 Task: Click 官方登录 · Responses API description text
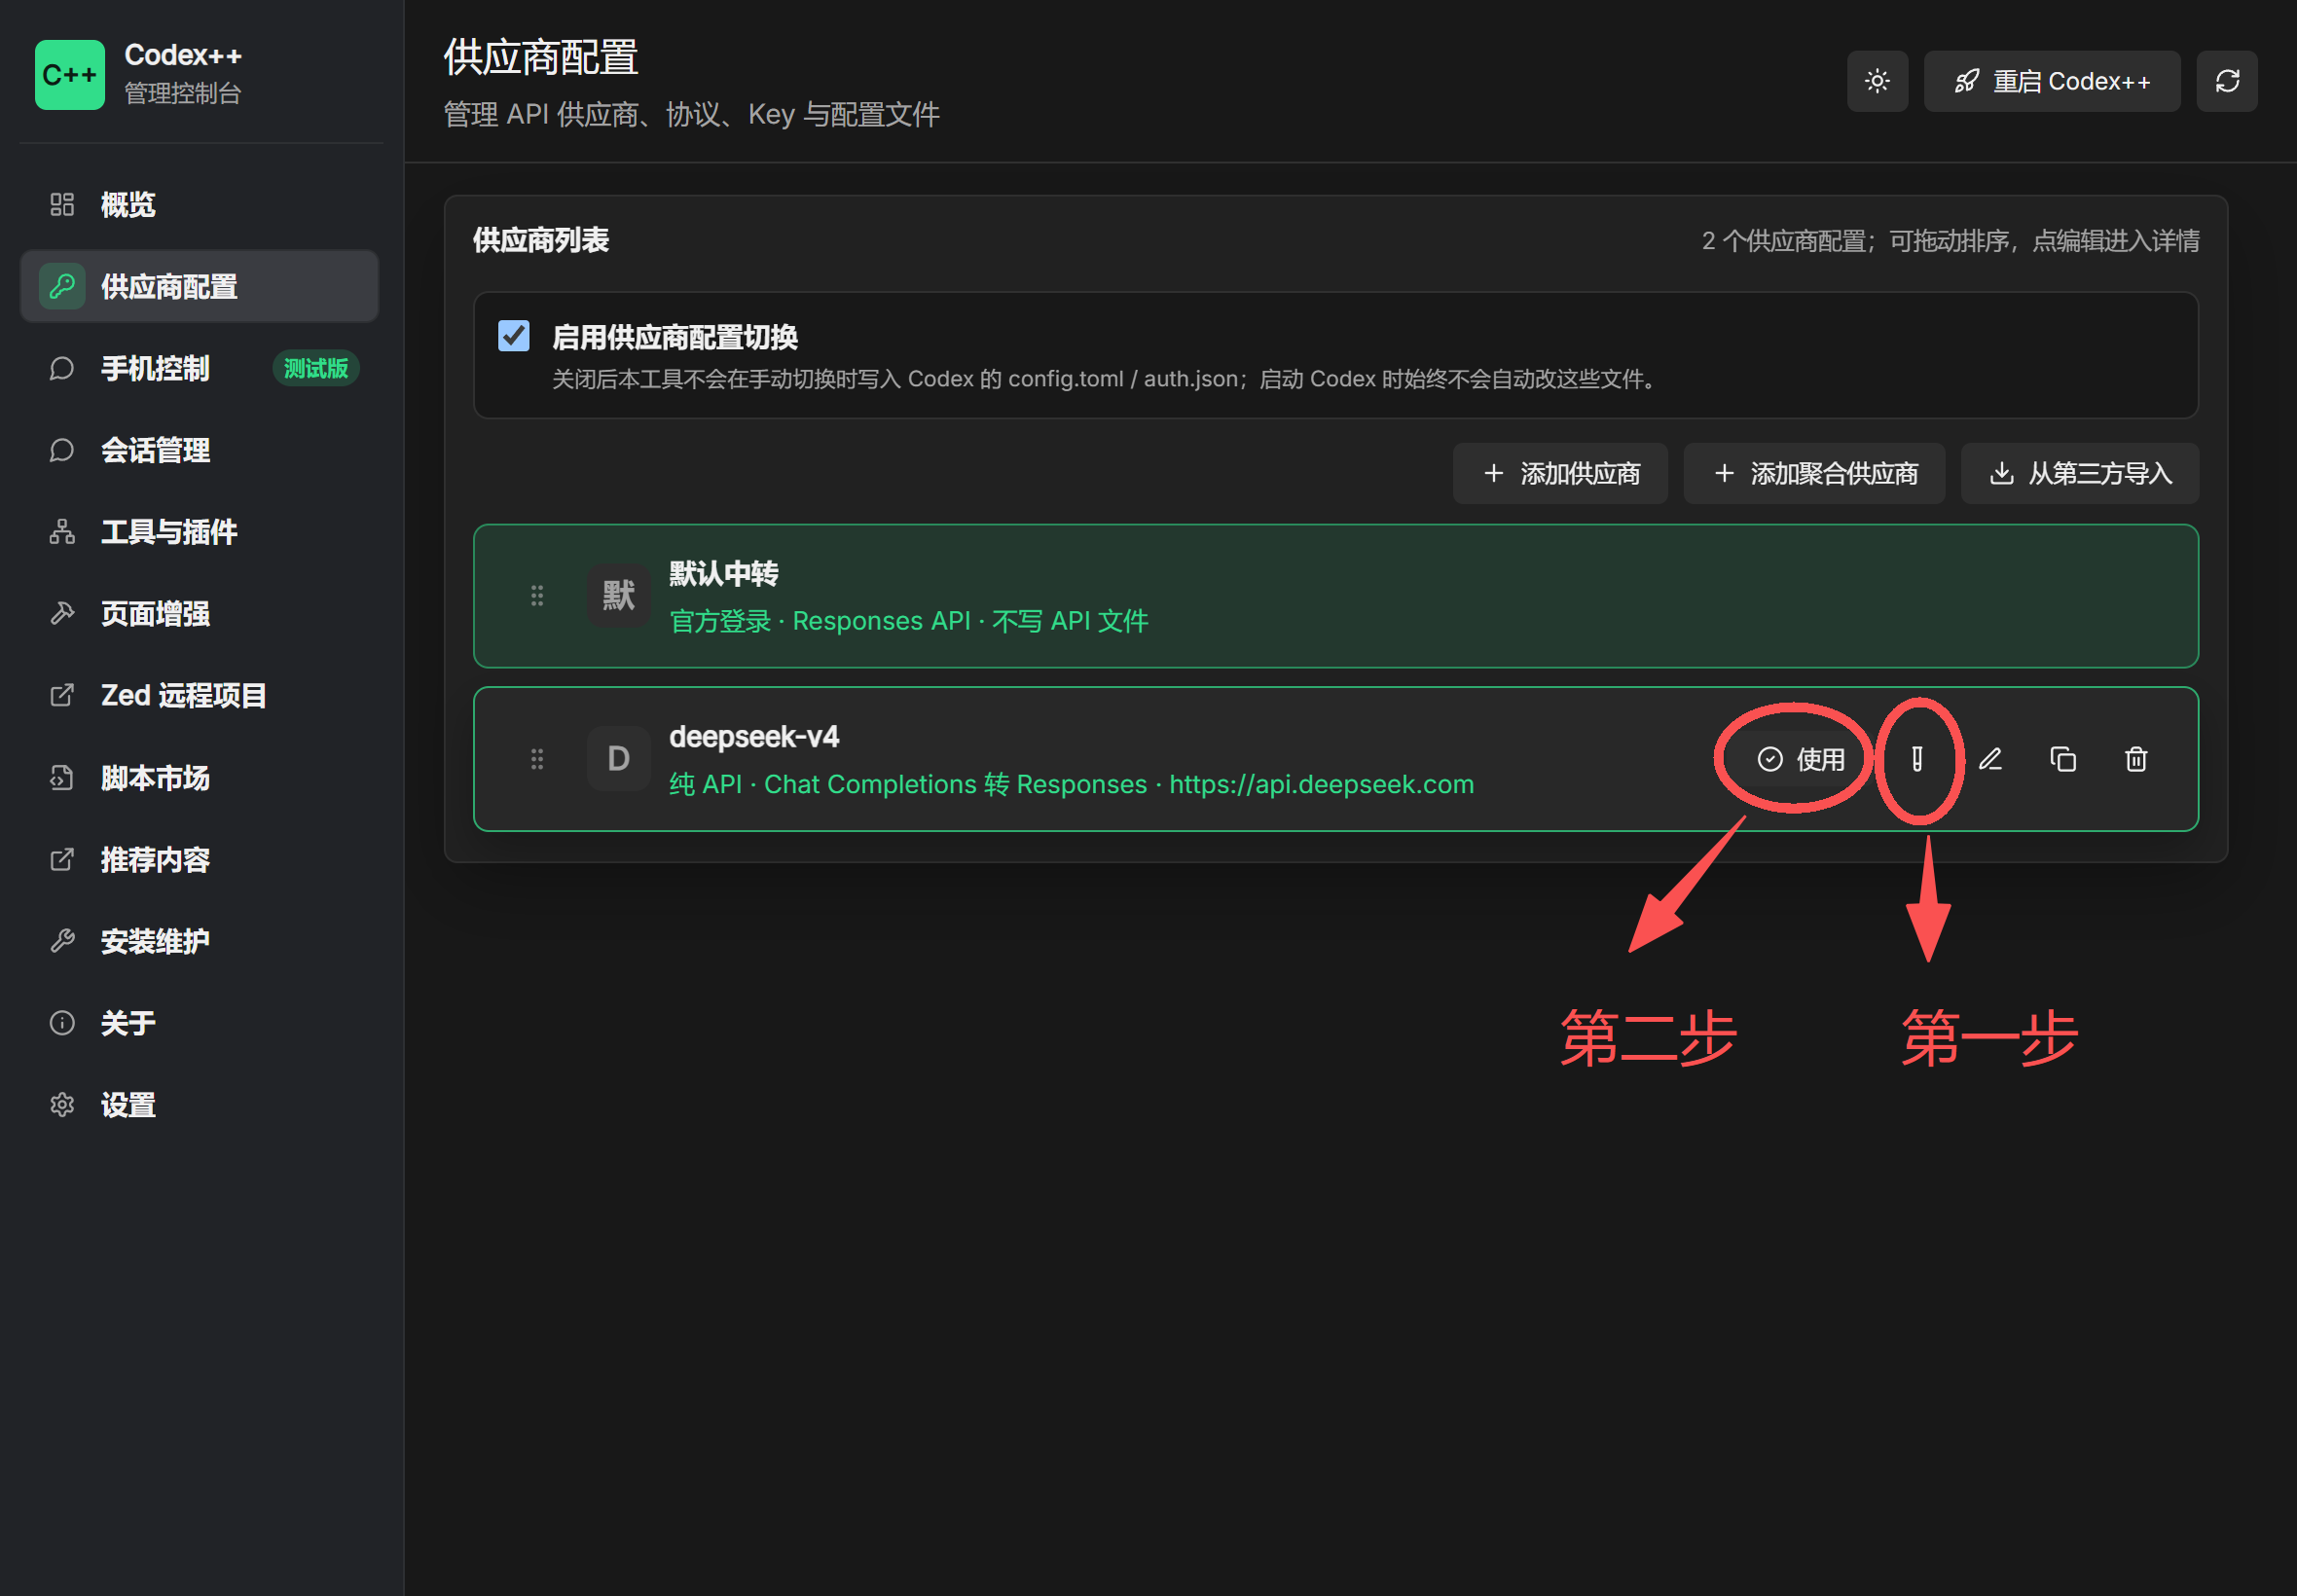pos(909,622)
